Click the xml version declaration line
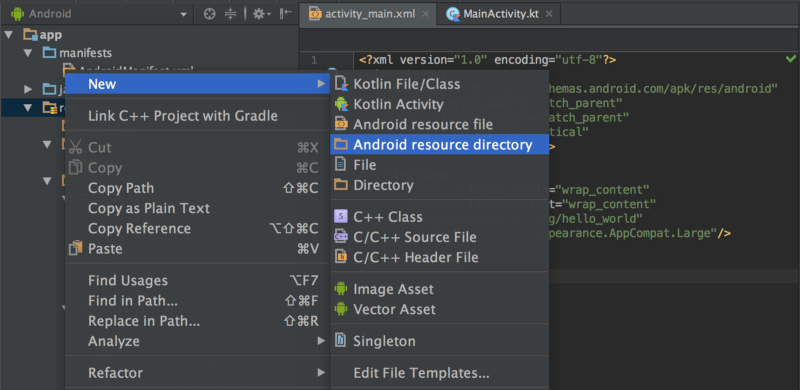This screenshot has width=800, height=390. 487,60
